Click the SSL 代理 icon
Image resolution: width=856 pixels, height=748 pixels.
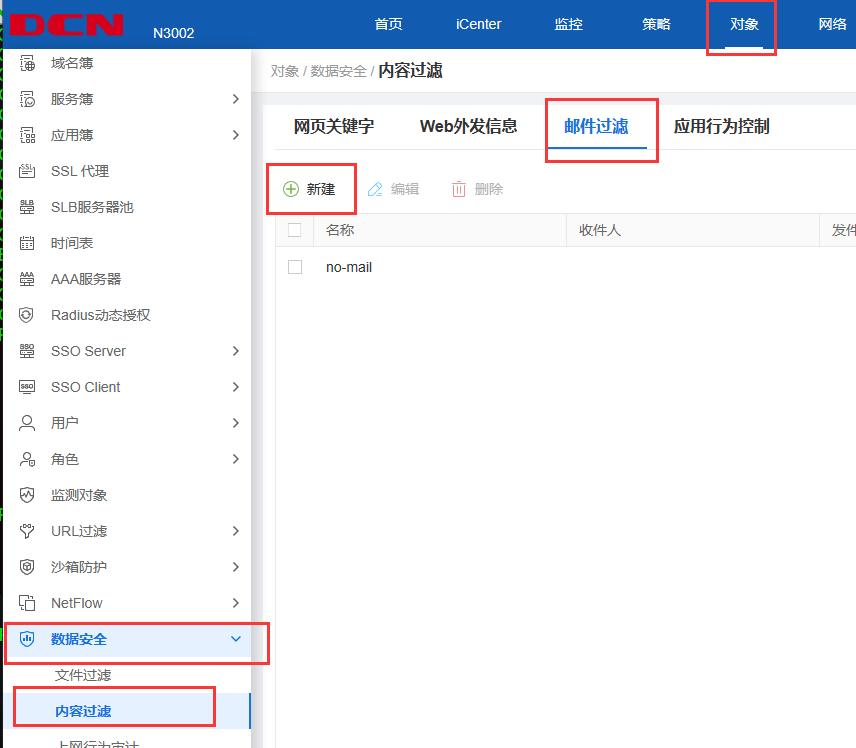pos(27,171)
